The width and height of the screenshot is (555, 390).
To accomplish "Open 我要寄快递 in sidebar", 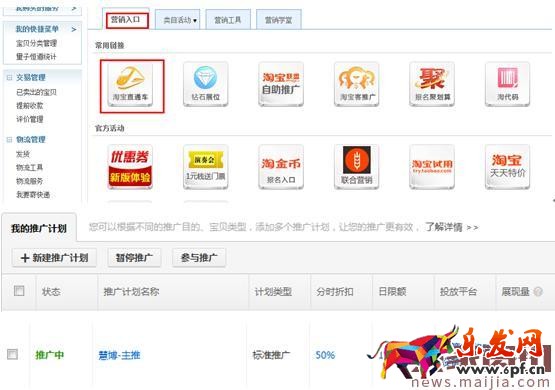I will point(33,194).
